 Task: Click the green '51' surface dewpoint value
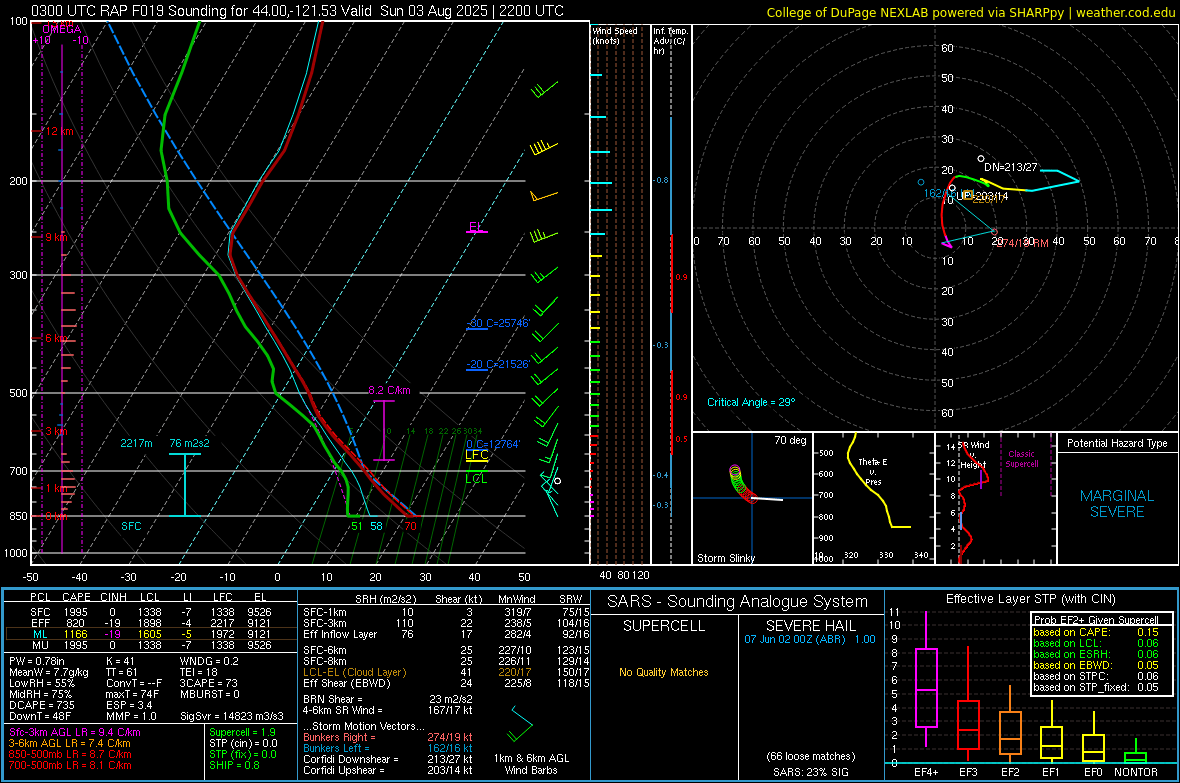click(x=356, y=526)
